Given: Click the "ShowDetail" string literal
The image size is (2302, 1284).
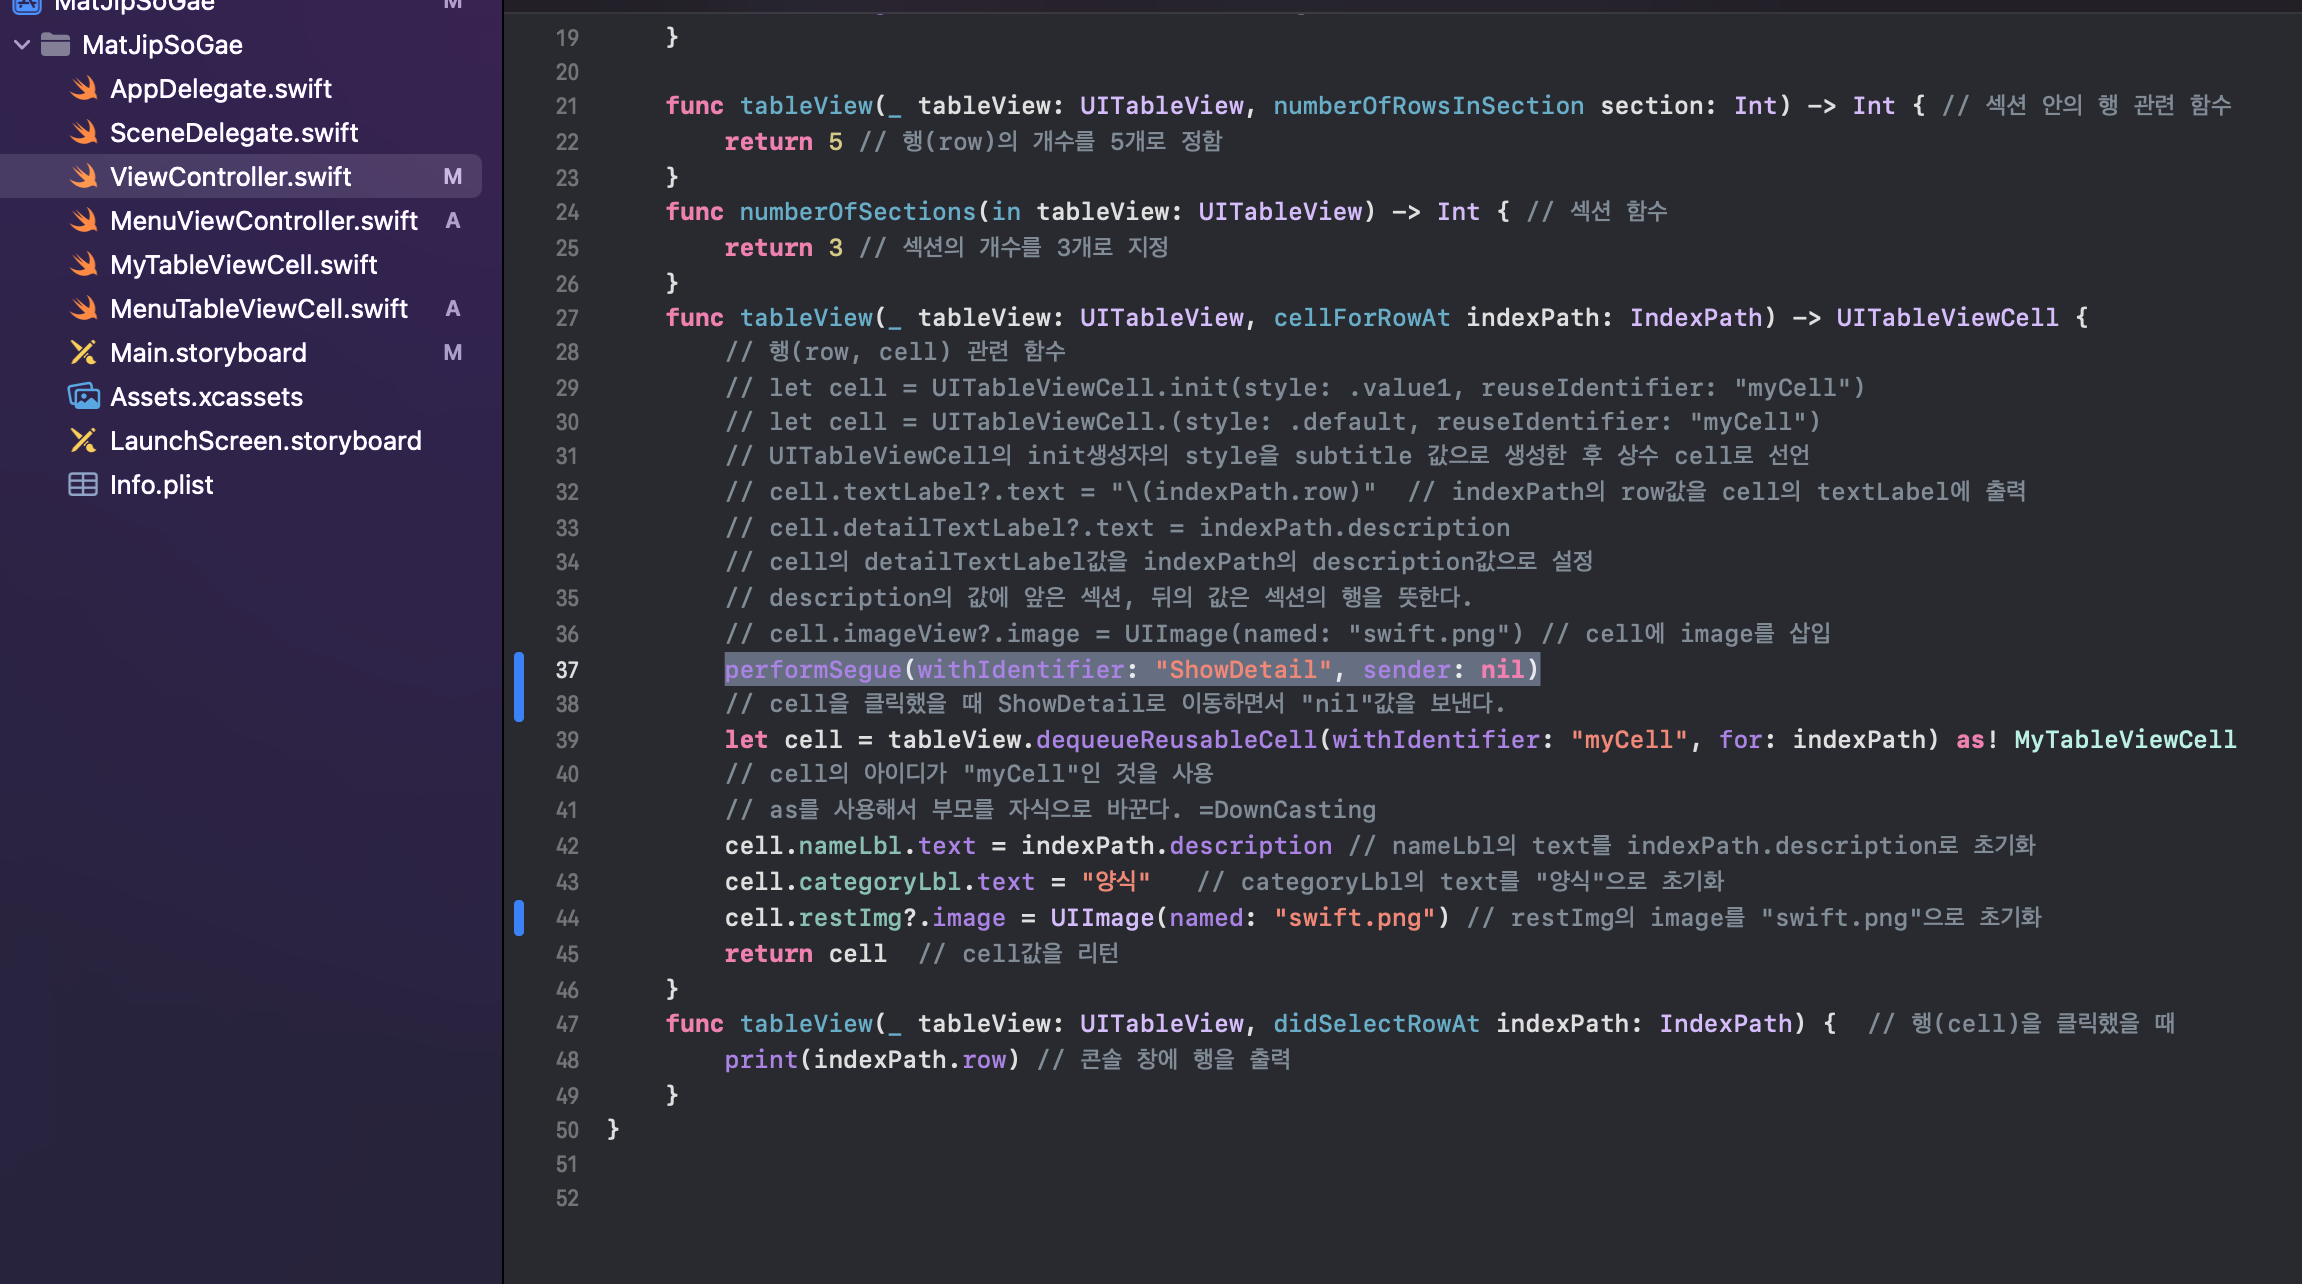Looking at the screenshot, I should click(x=1243, y=670).
